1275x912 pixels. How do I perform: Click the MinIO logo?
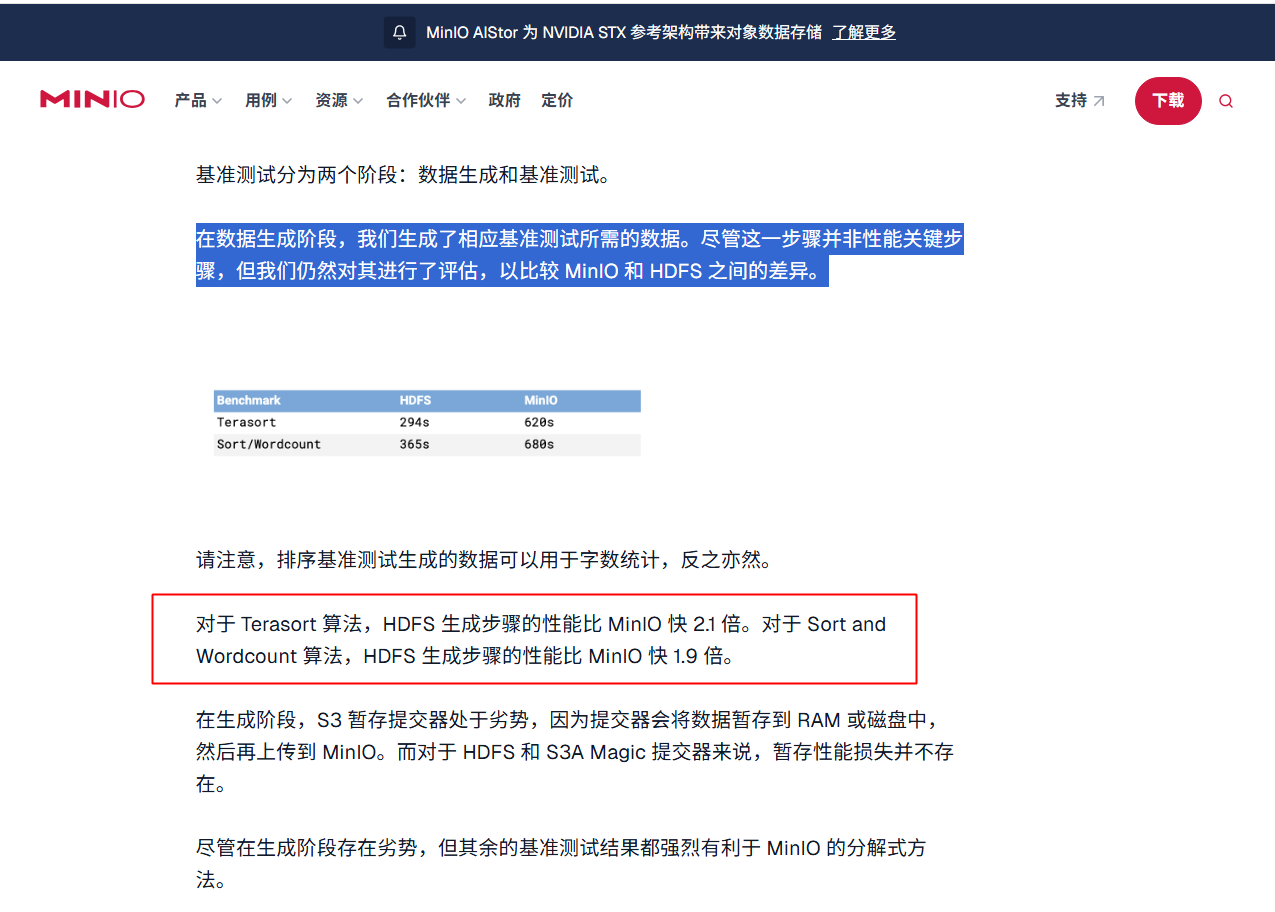92,100
